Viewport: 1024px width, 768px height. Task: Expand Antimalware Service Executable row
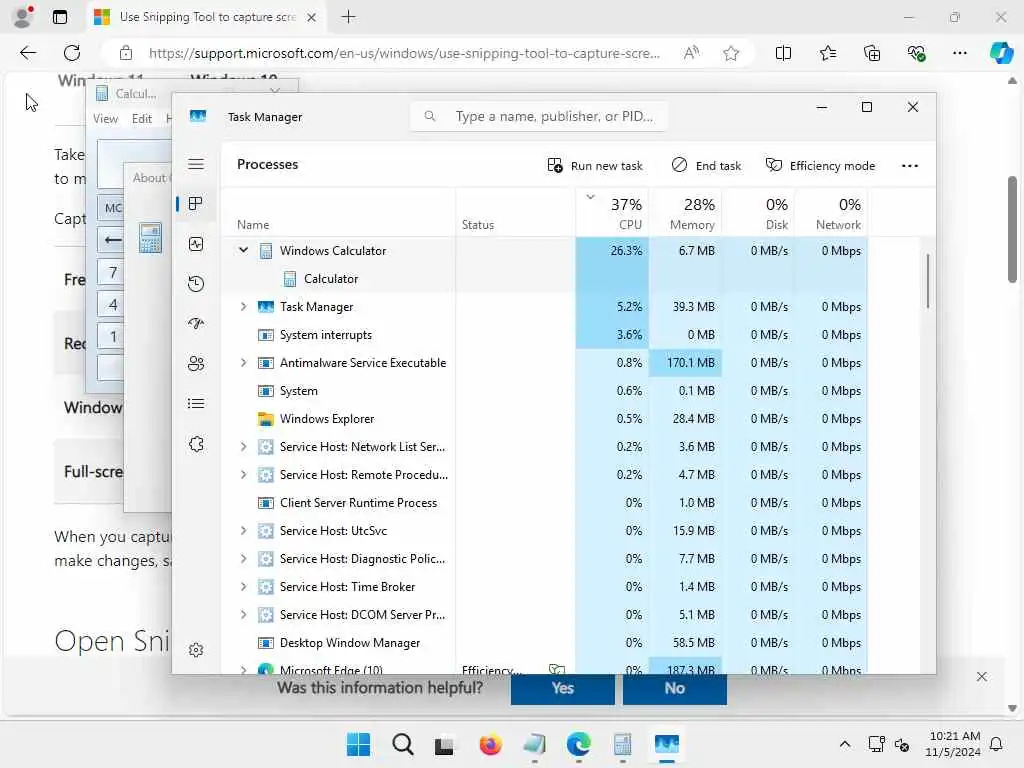click(x=244, y=362)
